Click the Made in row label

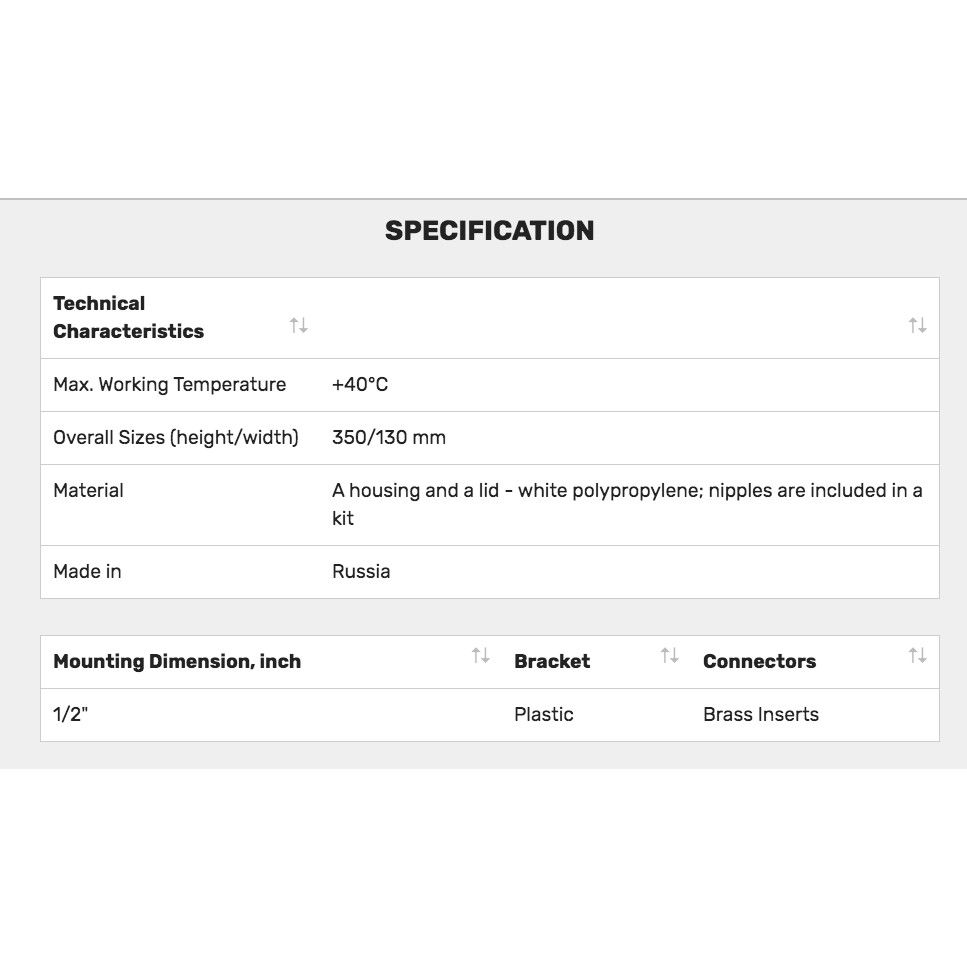point(87,572)
